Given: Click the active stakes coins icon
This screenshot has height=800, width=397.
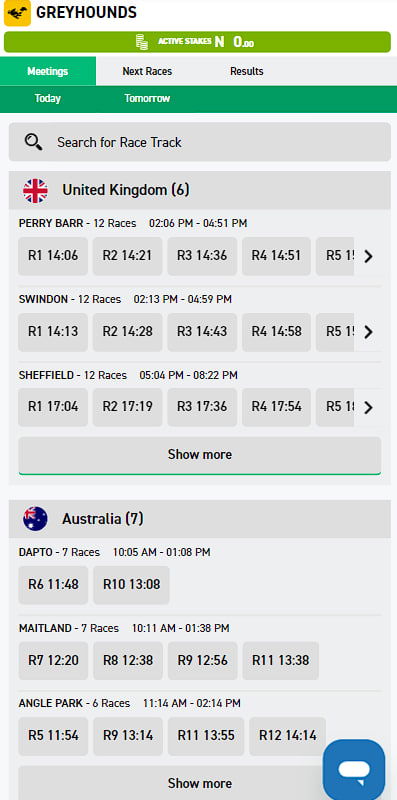Looking at the screenshot, I should click(142, 42).
